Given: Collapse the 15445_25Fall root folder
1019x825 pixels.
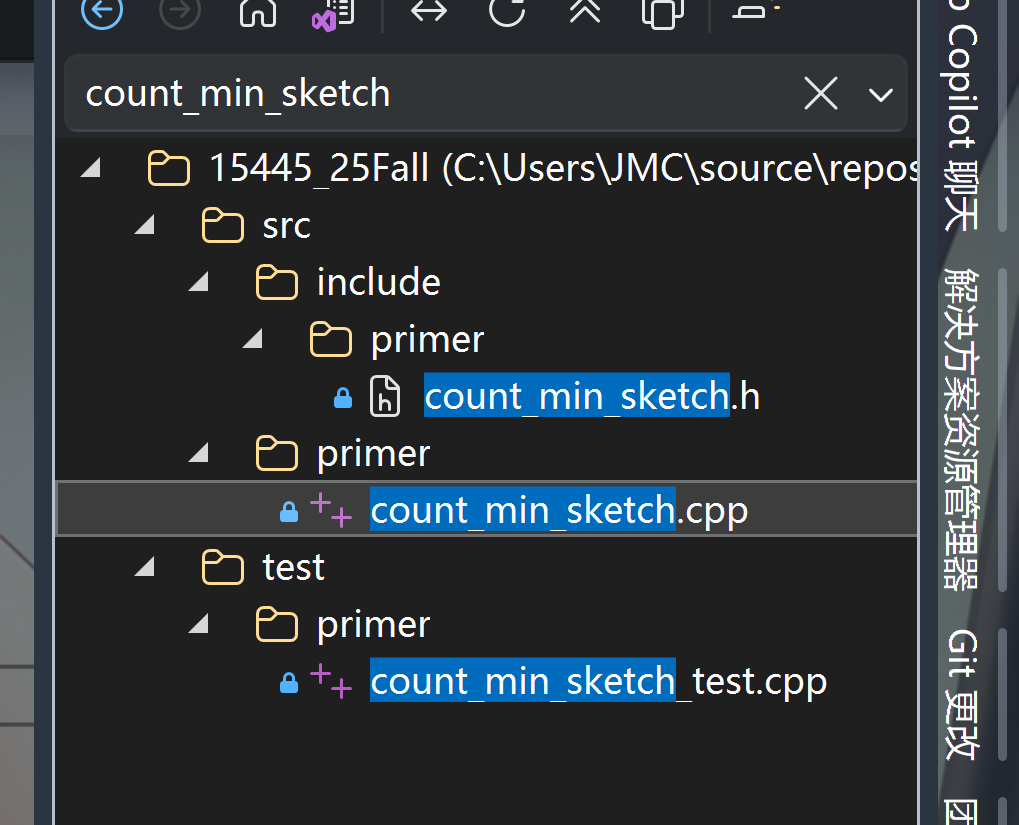Looking at the screenshot, I should pyautogui.click(x=91, y=168).
